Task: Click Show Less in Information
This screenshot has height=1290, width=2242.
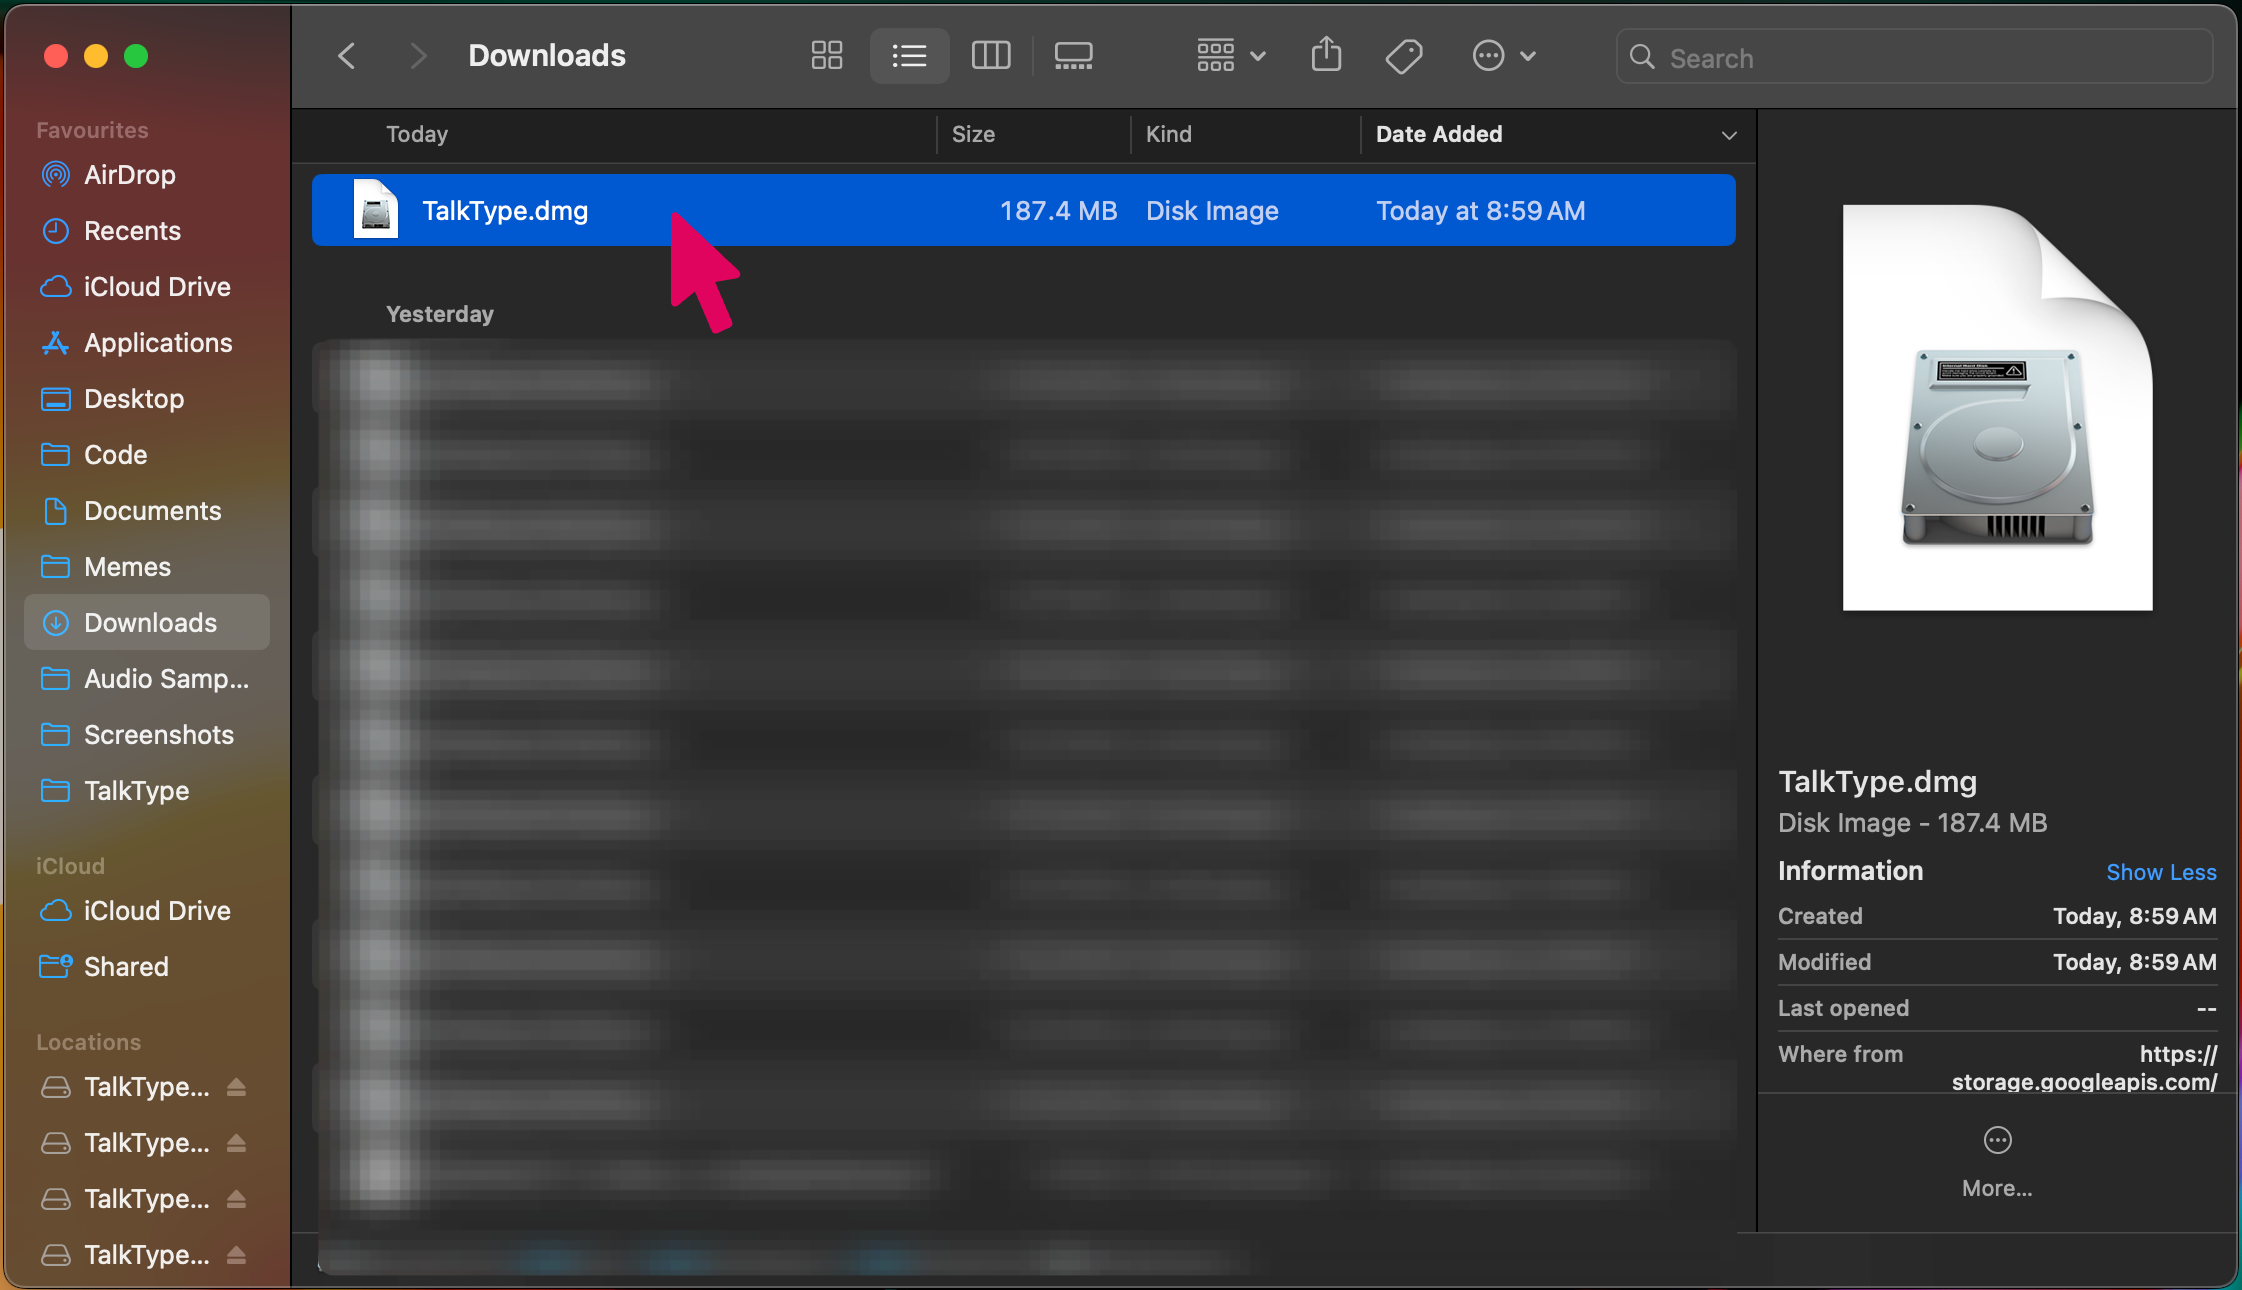Action: [x=2161, y=872]
